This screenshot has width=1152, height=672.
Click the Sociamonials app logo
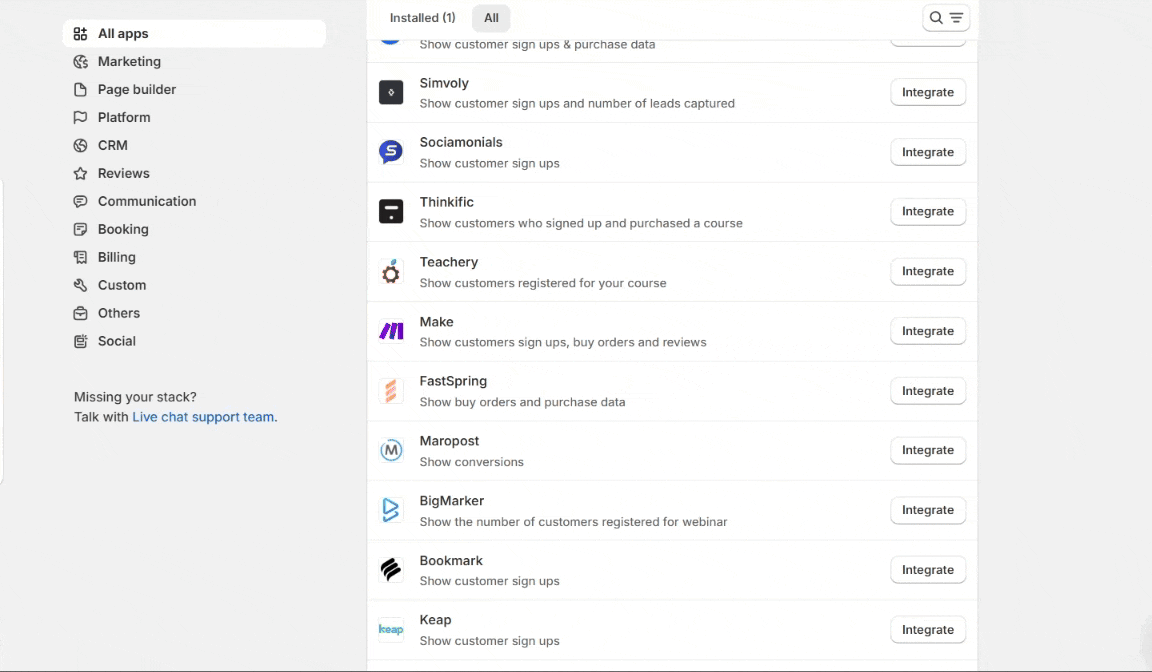coord(391,152)
